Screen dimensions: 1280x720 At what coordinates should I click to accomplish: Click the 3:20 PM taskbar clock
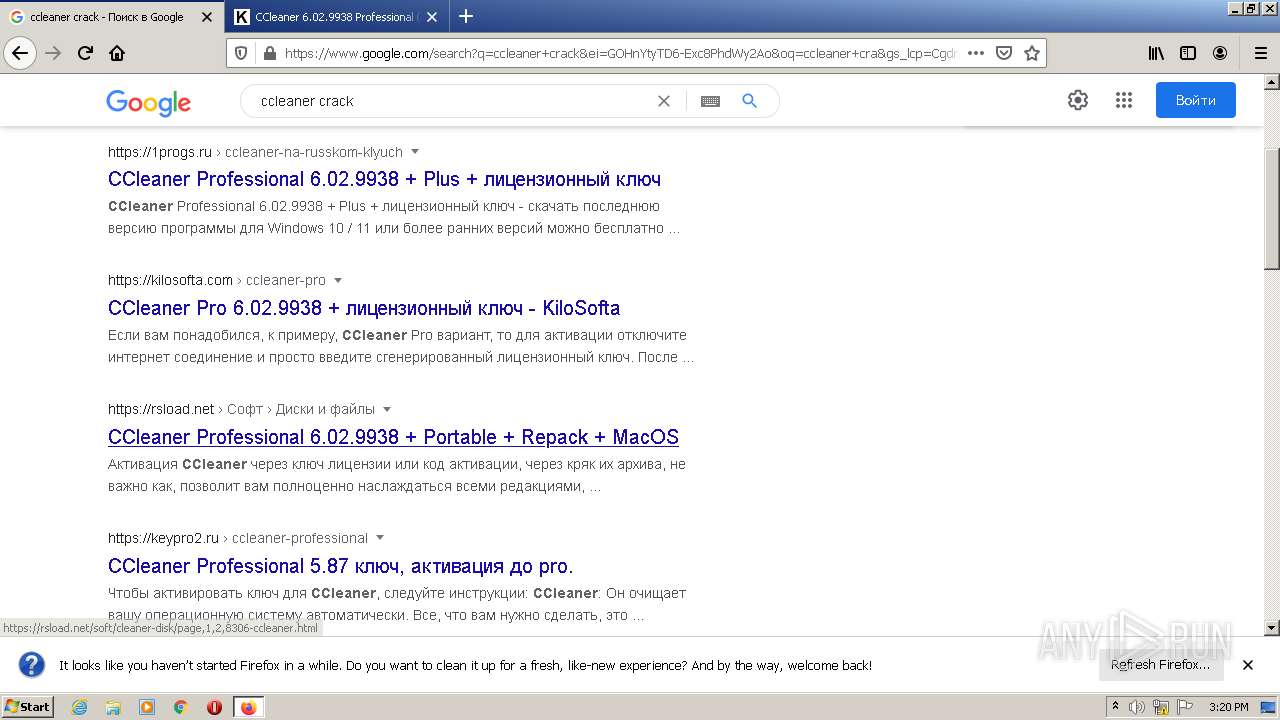pos(1228,707)
